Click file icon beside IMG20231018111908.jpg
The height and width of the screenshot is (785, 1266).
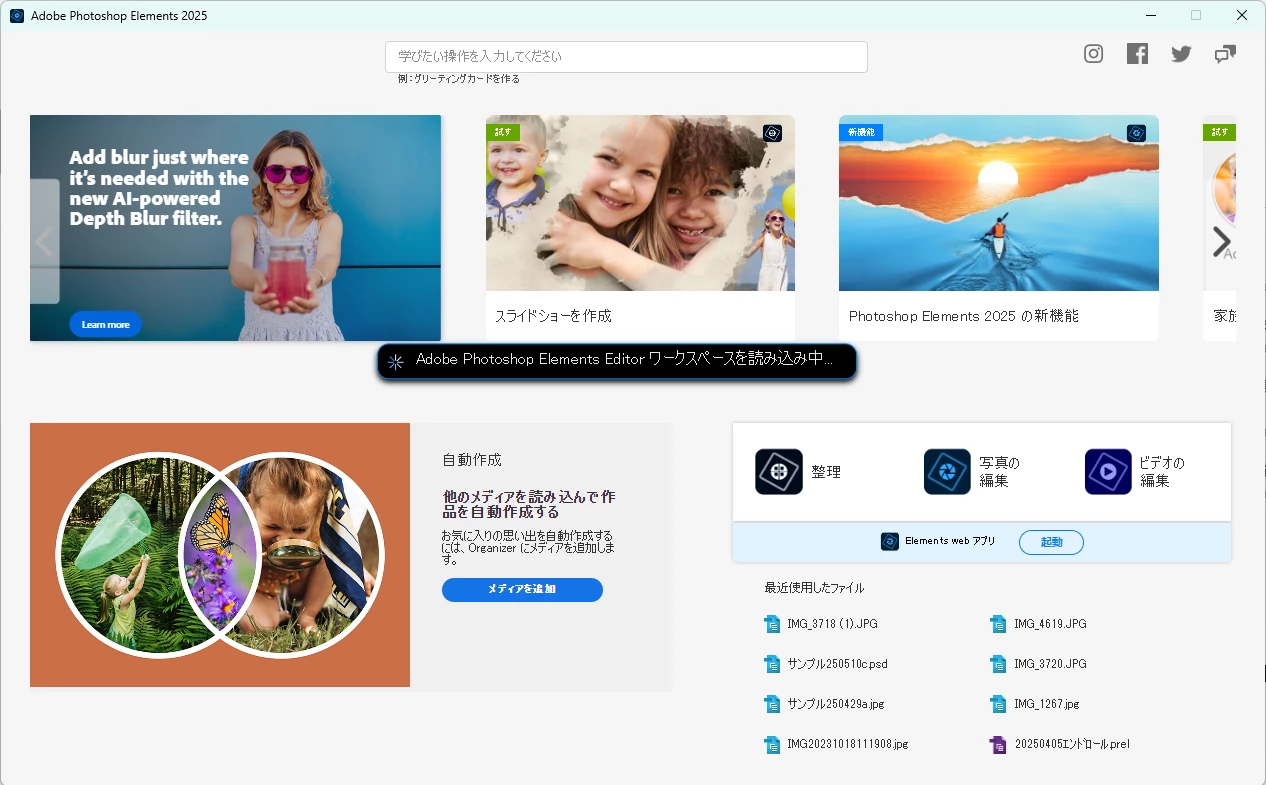[x=771, y=744]
